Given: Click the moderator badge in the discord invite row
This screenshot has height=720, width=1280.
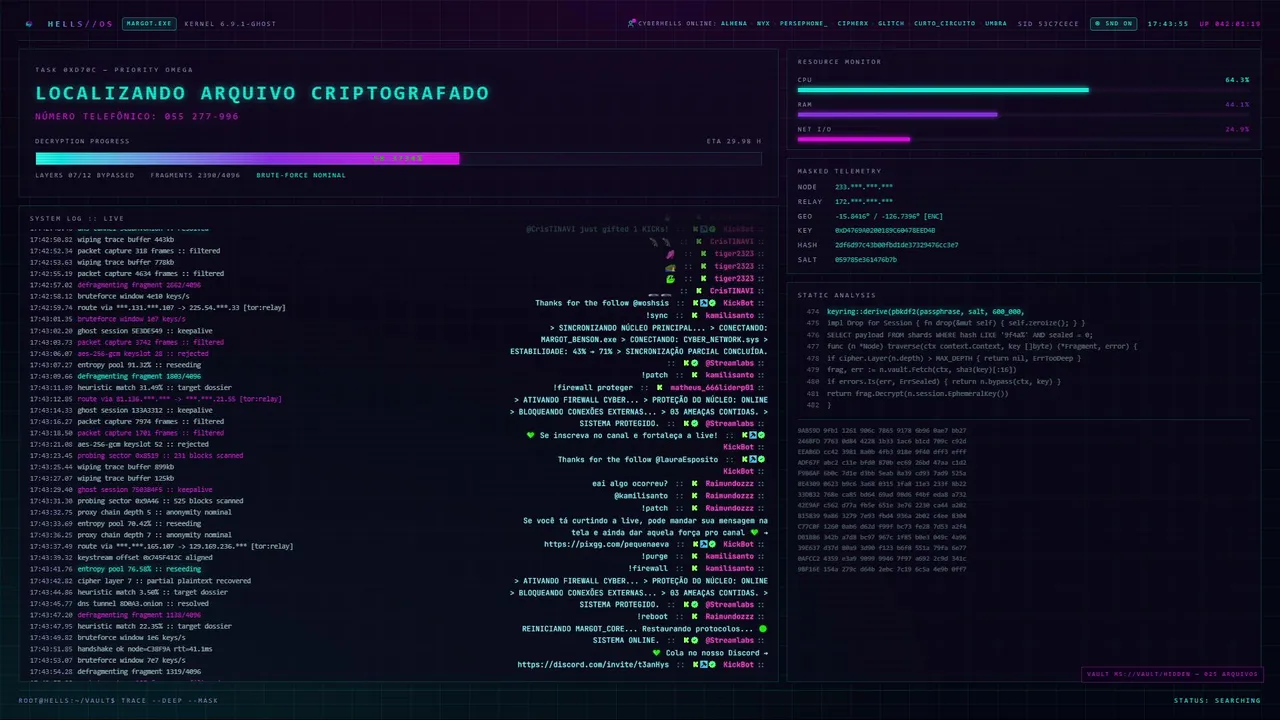Looking at the screenshot, I should tap(703, 664).
